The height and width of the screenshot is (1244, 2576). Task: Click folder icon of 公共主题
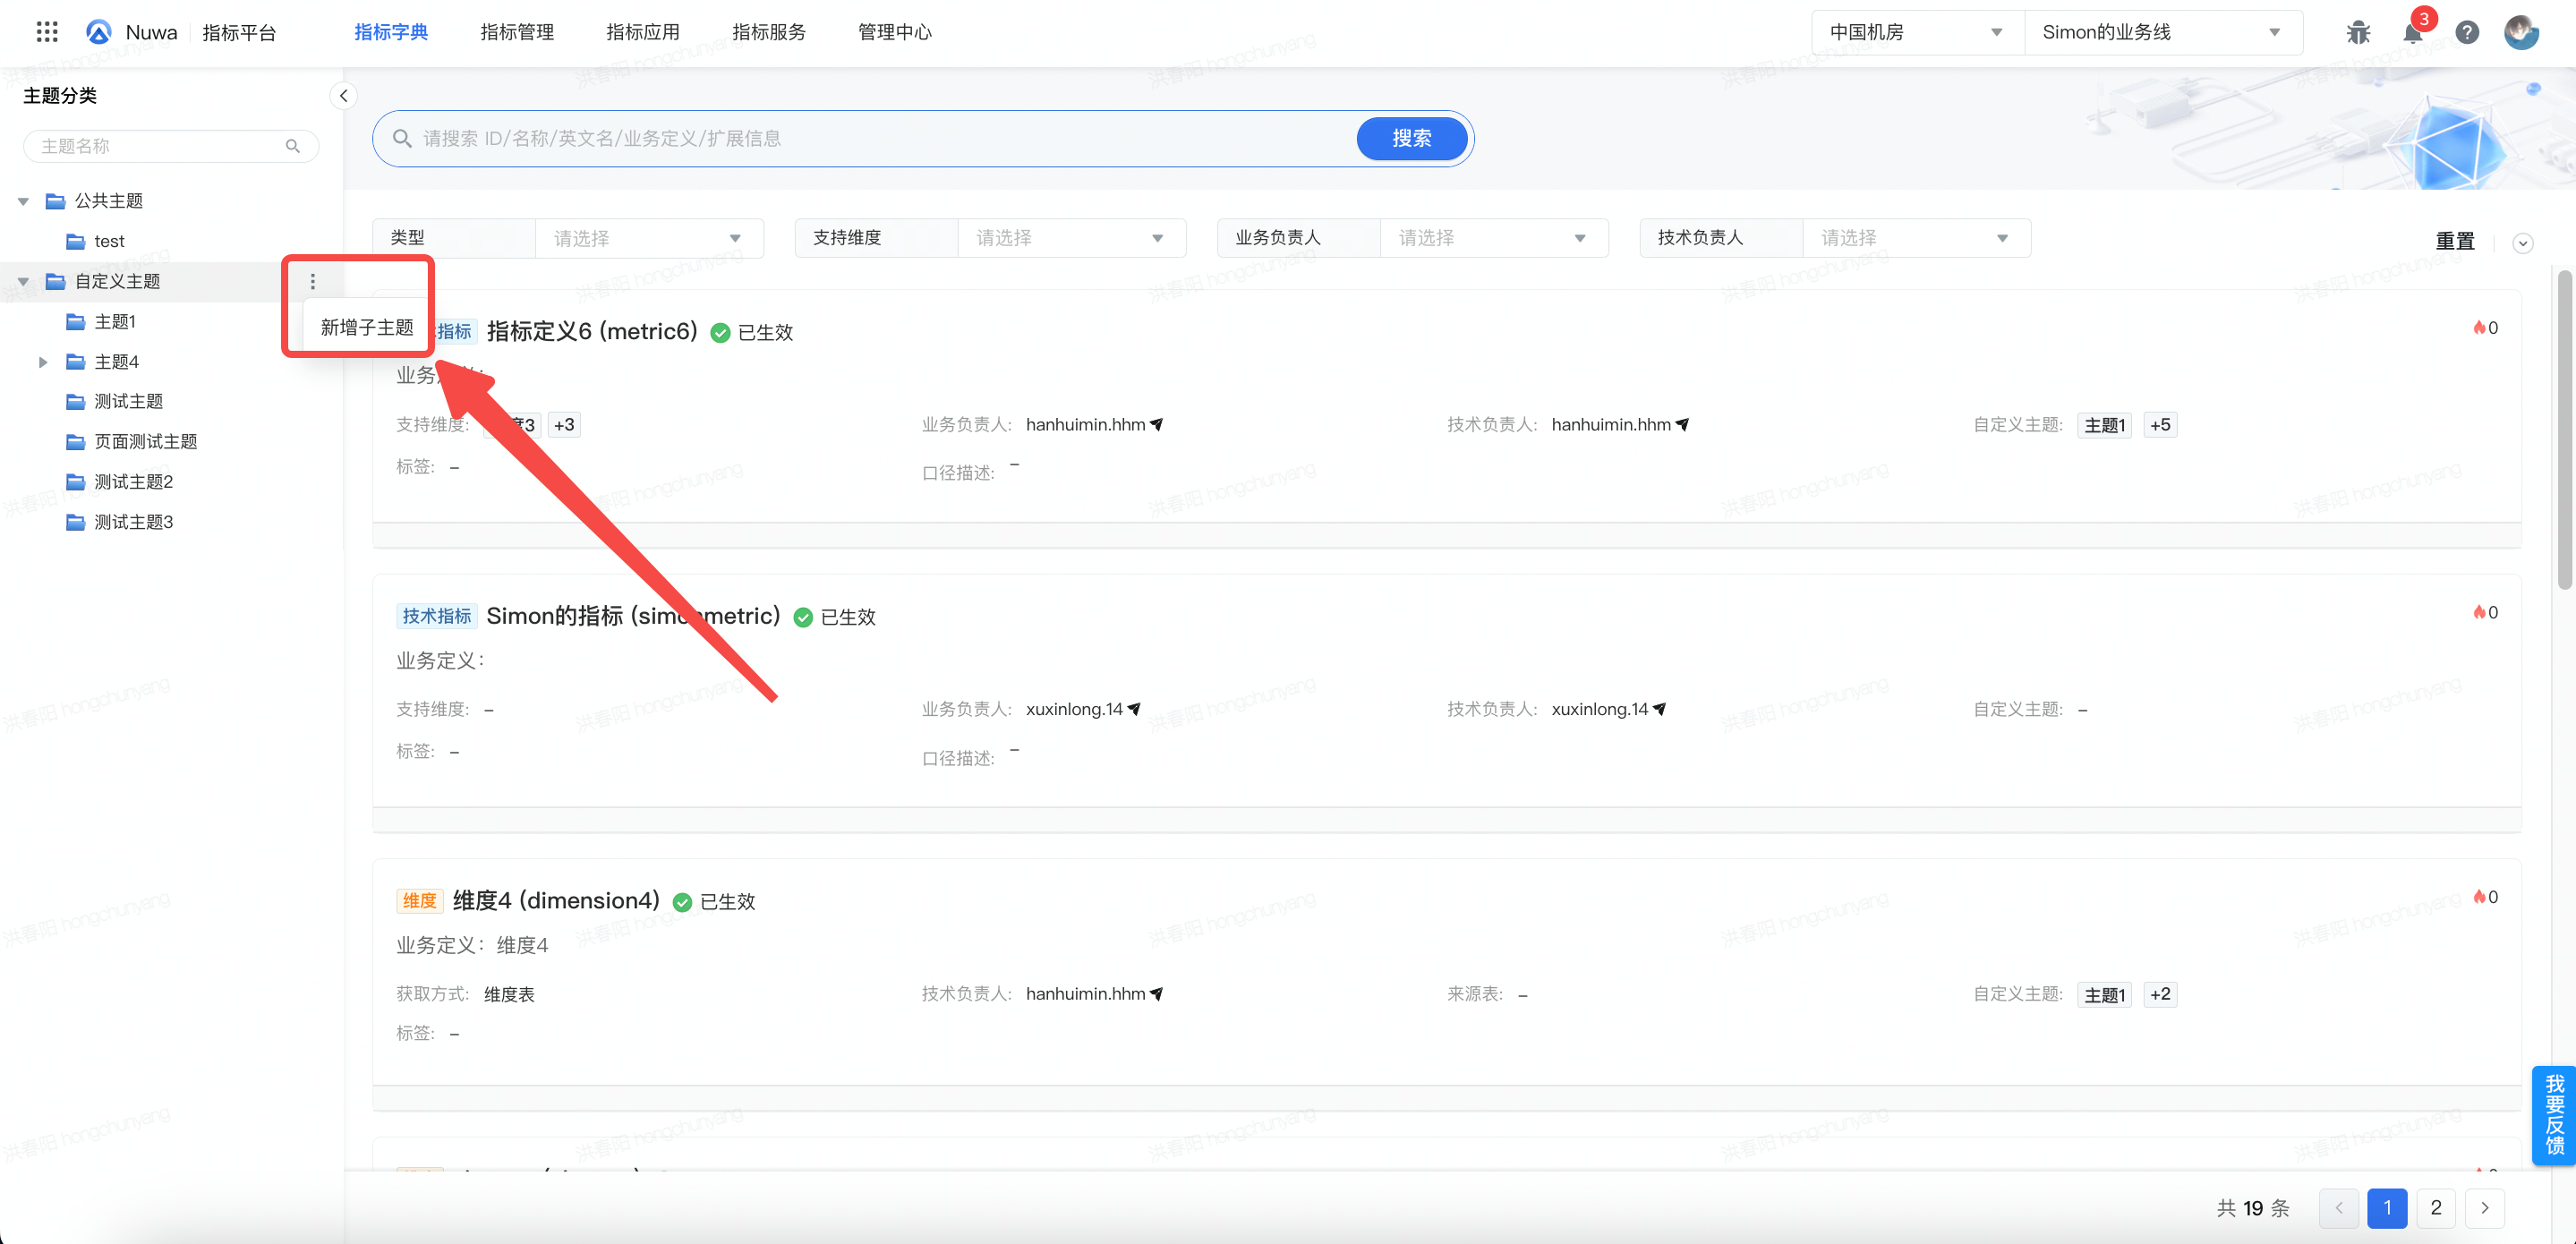point(56,201)
